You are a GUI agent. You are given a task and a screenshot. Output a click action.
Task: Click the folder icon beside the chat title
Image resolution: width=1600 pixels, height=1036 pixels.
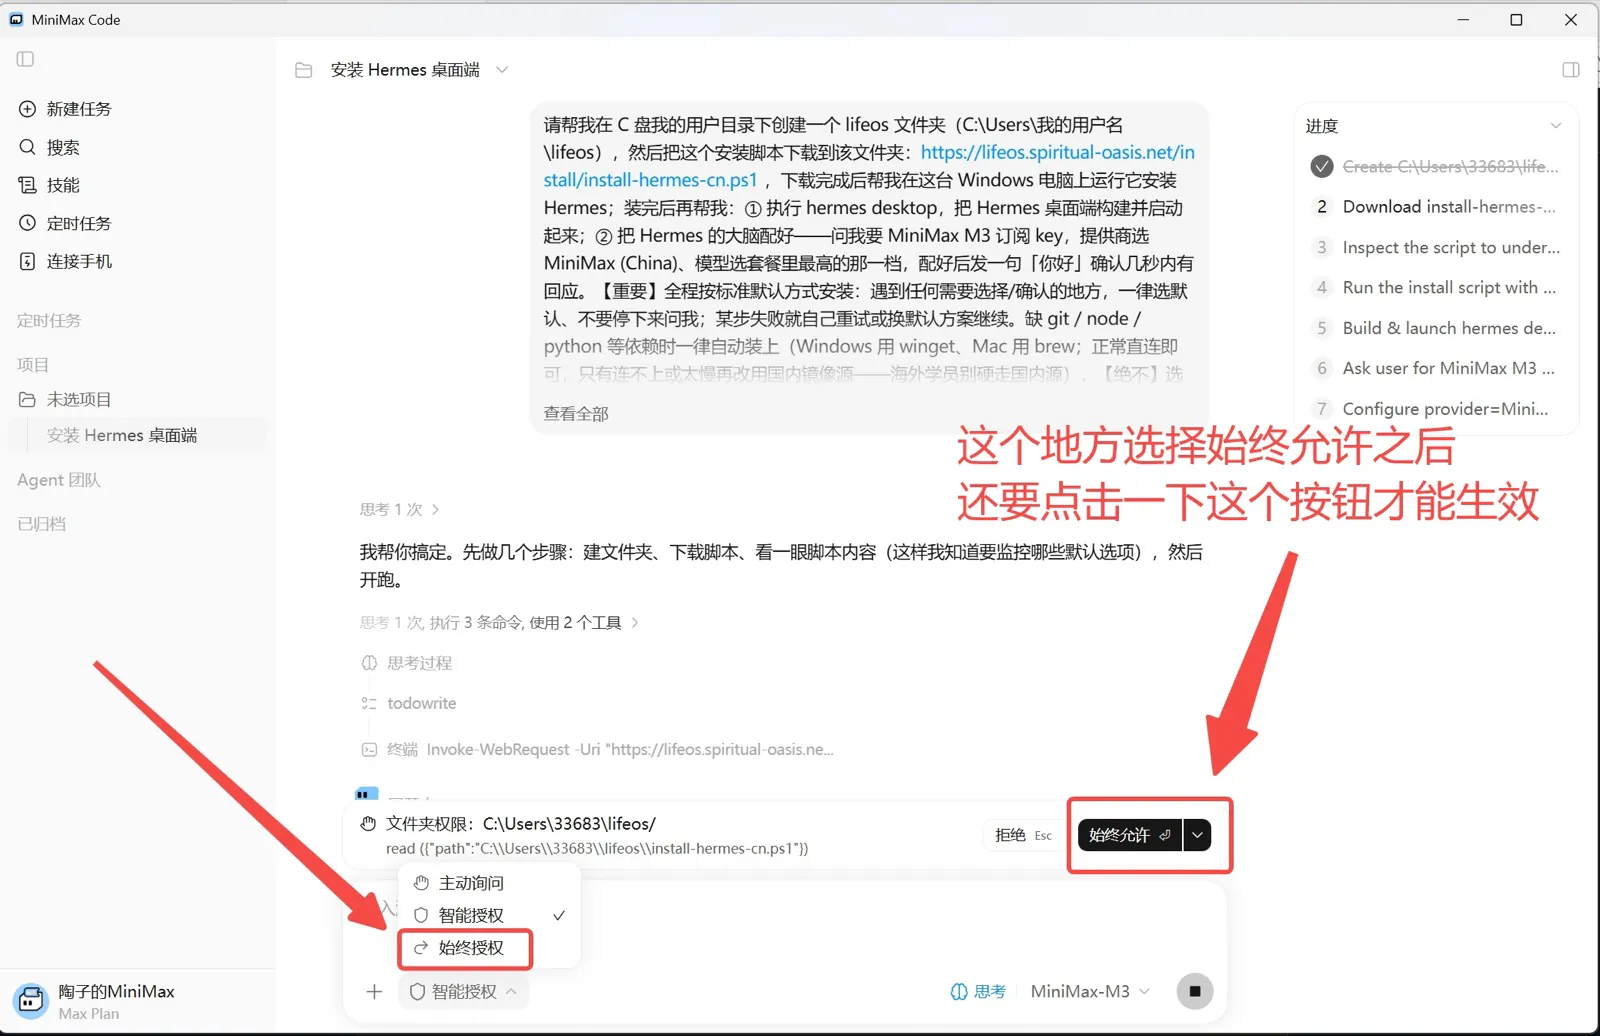pos(304,70)
